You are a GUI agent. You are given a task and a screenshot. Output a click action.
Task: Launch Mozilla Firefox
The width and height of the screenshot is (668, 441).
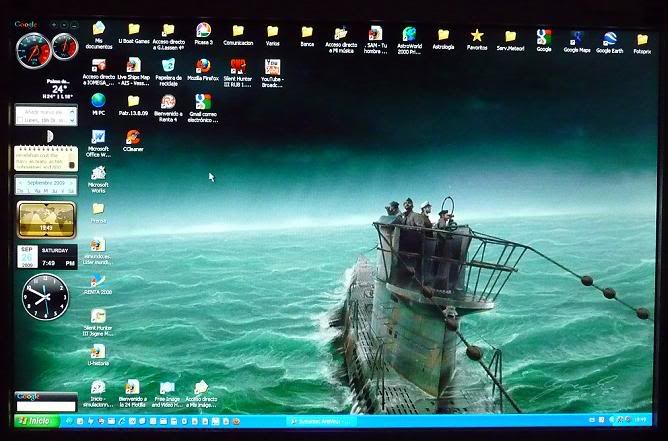point(203,70)
